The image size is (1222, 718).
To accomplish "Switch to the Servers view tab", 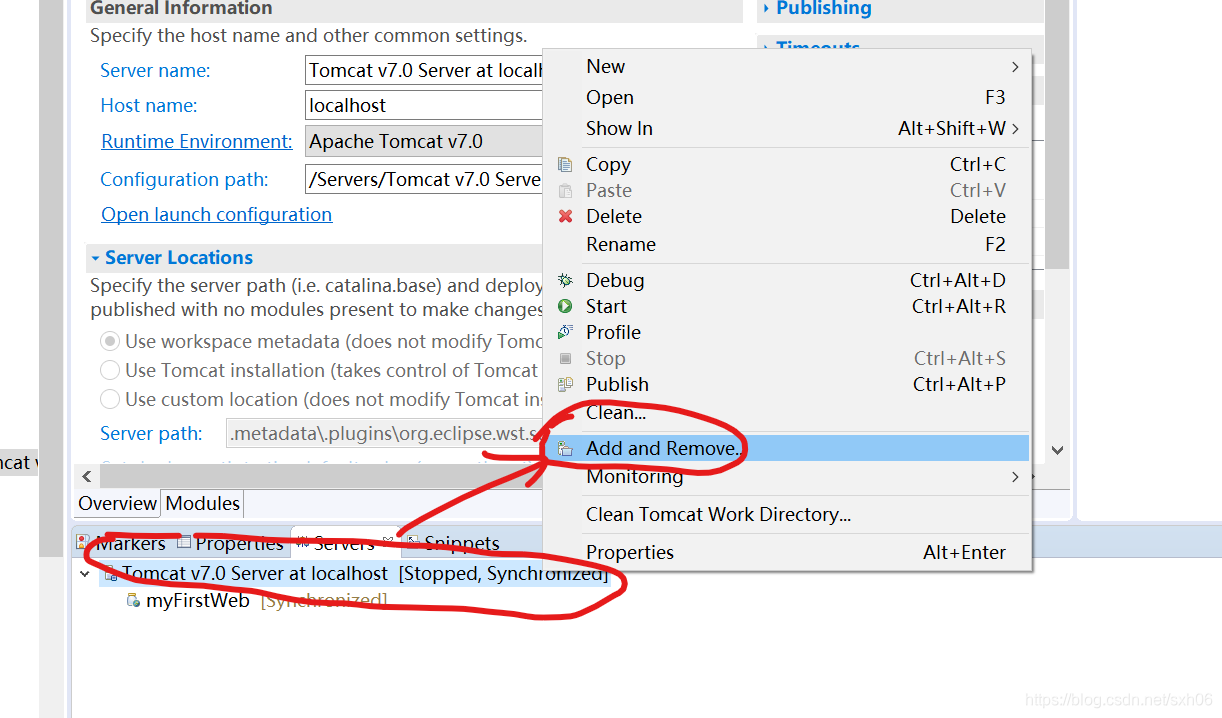I will coord(345,543).
